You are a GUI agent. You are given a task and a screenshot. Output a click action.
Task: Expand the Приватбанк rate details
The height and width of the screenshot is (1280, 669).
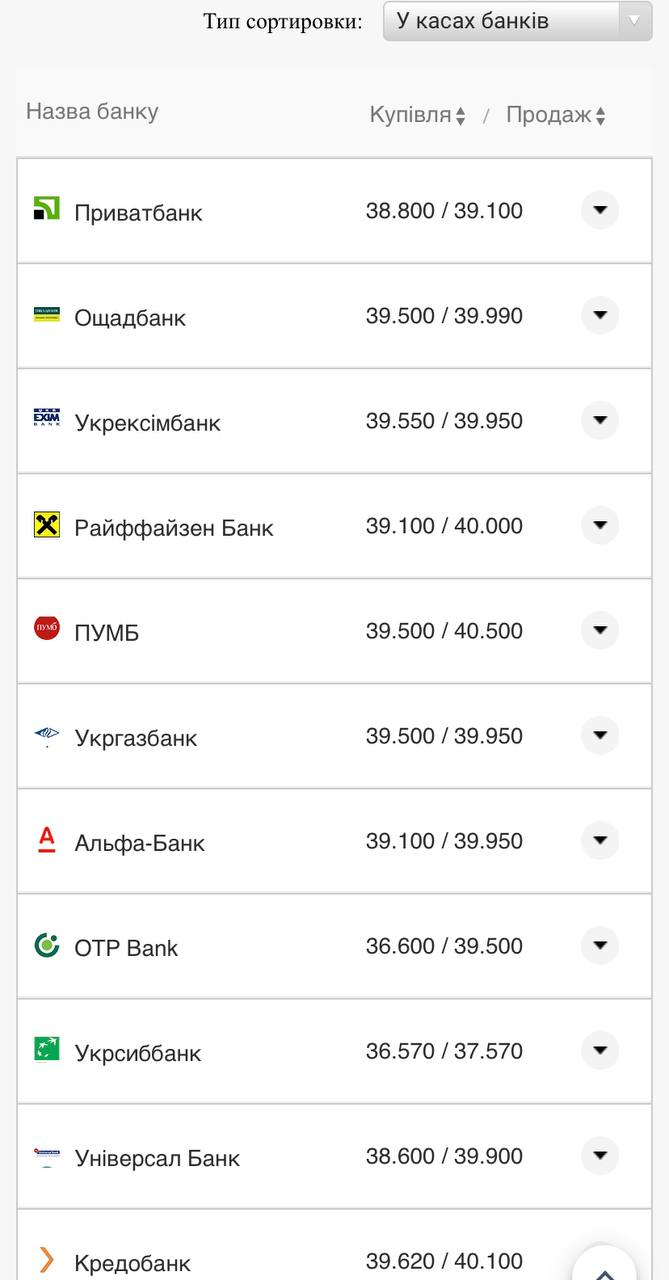(600, 210)
